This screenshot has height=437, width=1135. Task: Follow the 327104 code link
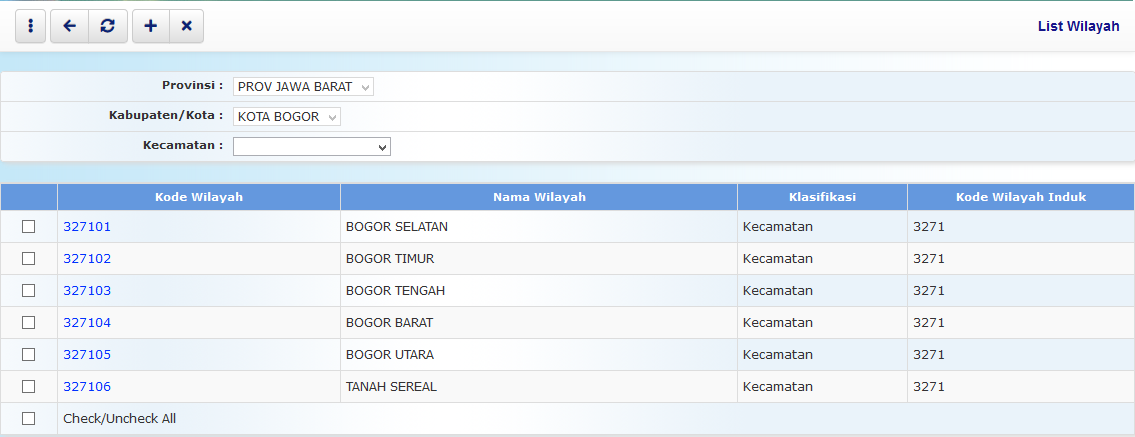(x=87, y=323)
